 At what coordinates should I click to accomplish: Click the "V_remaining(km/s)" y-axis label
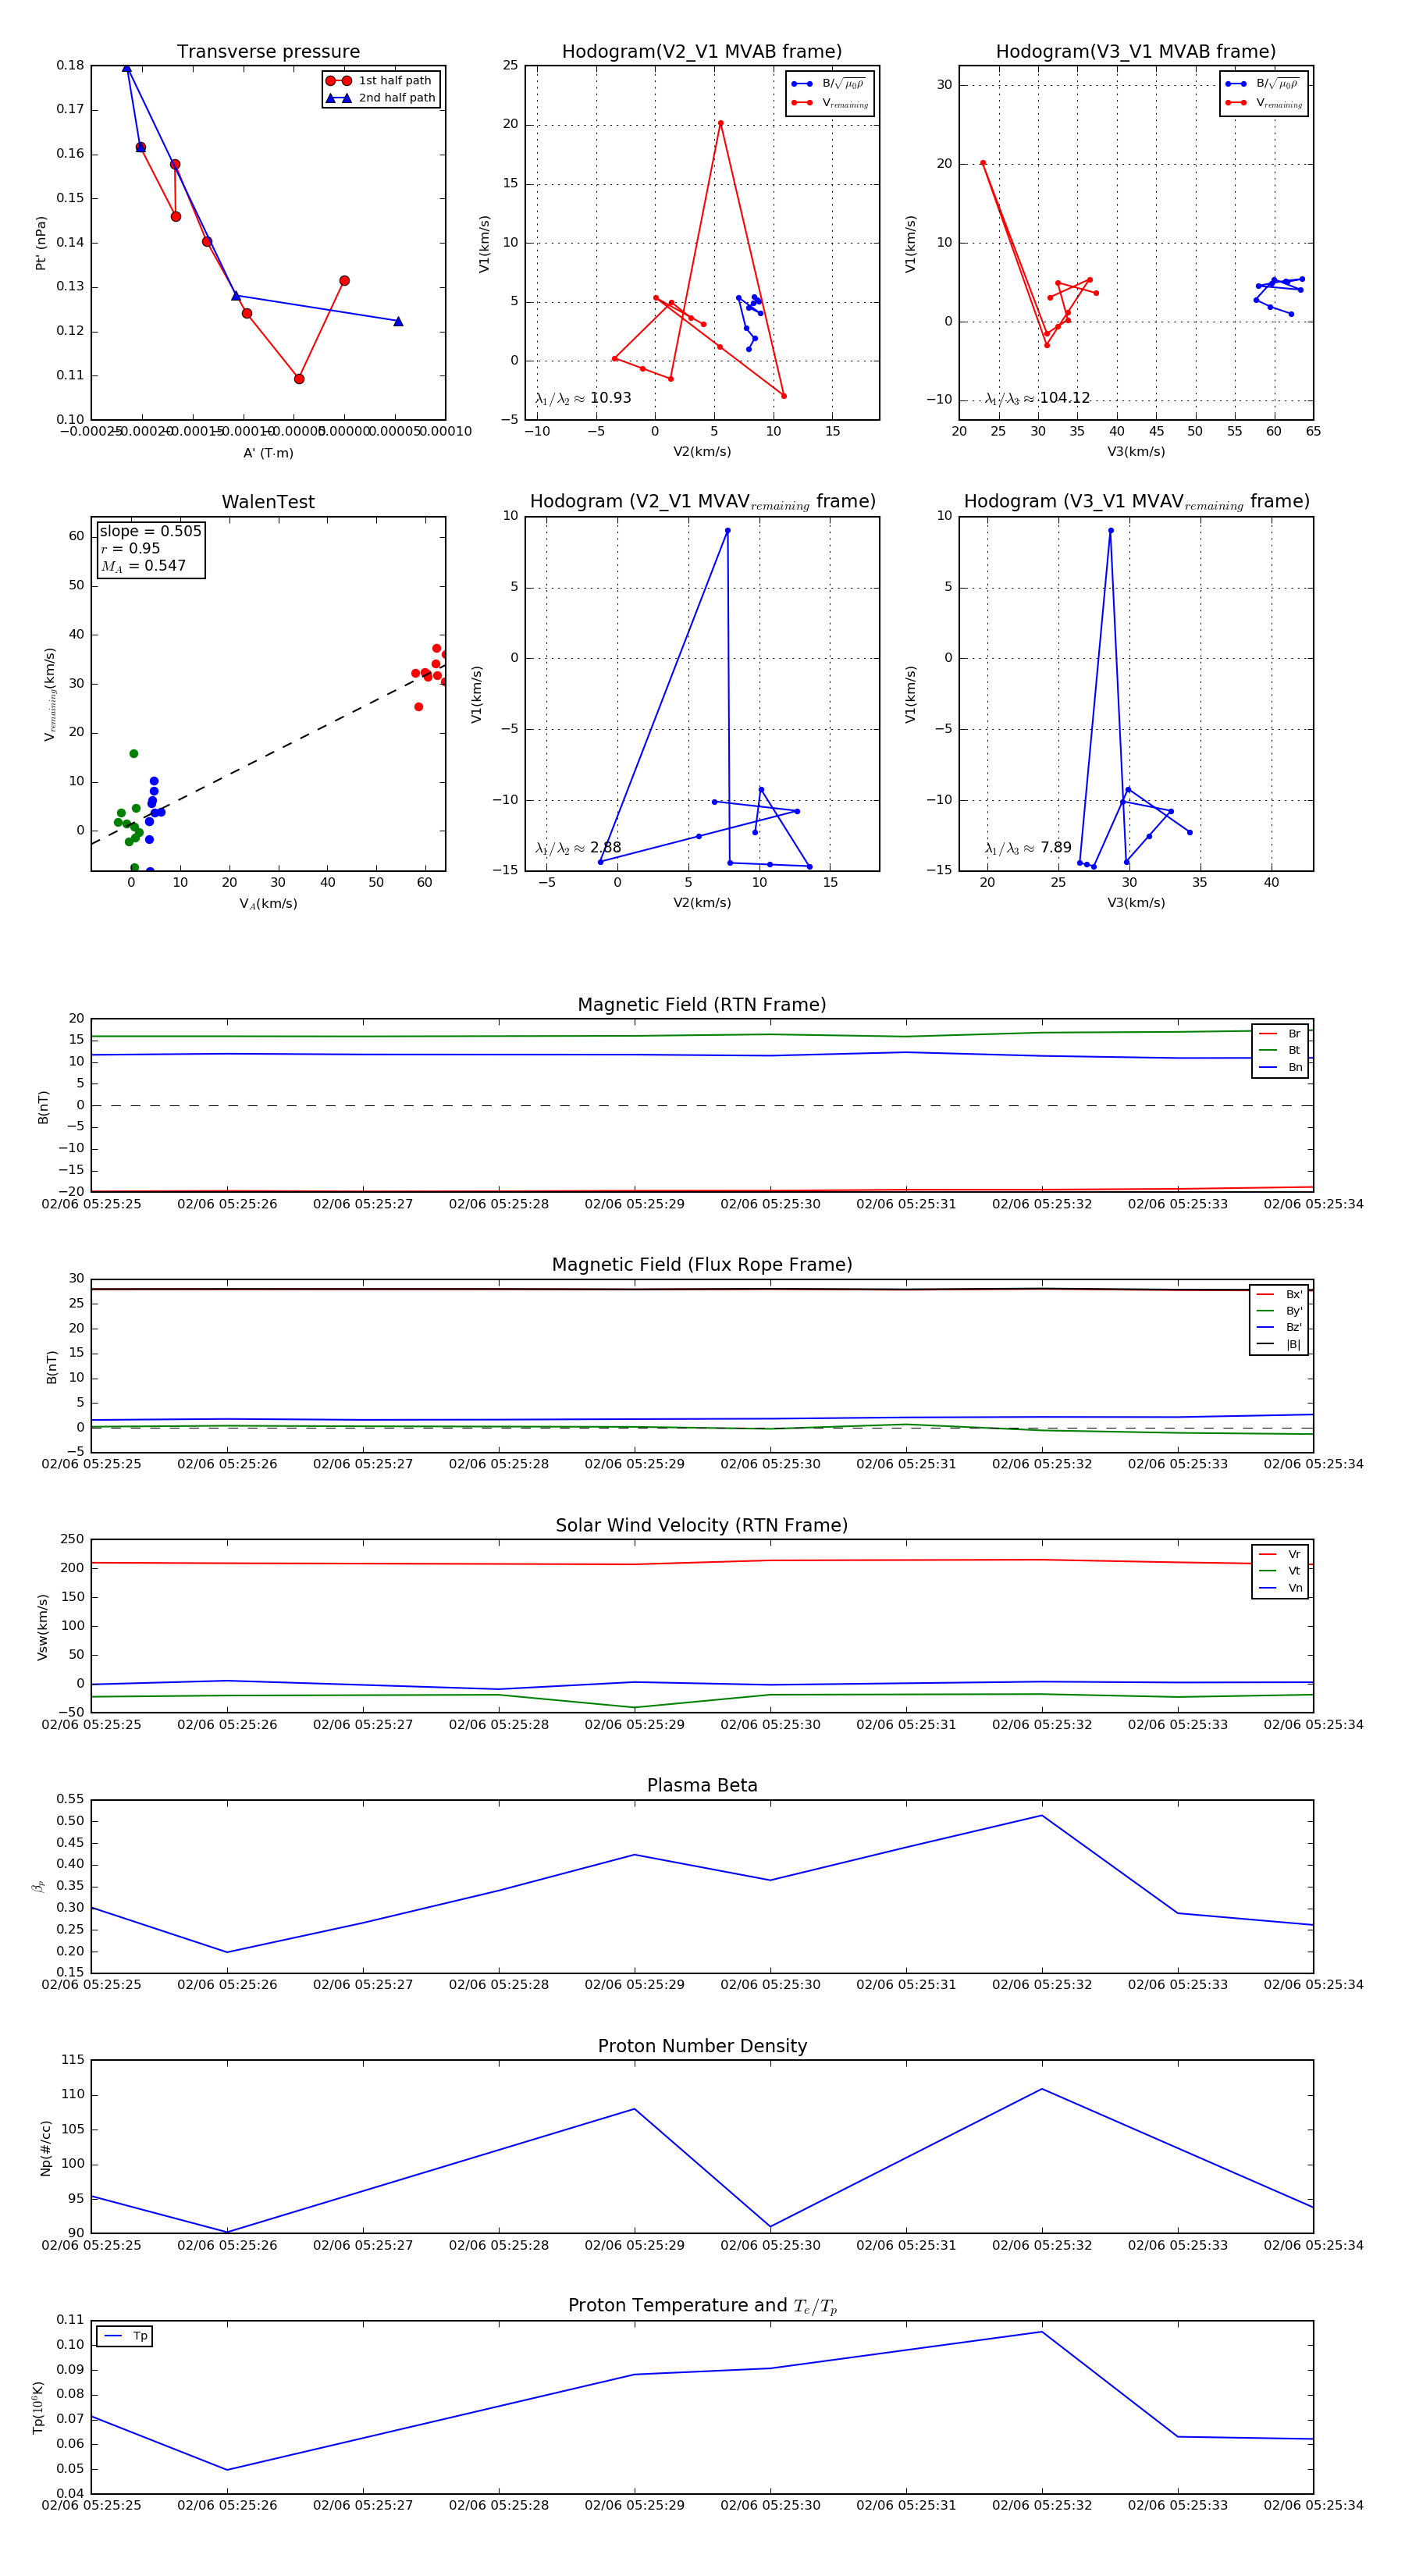(x=49, y=694)
